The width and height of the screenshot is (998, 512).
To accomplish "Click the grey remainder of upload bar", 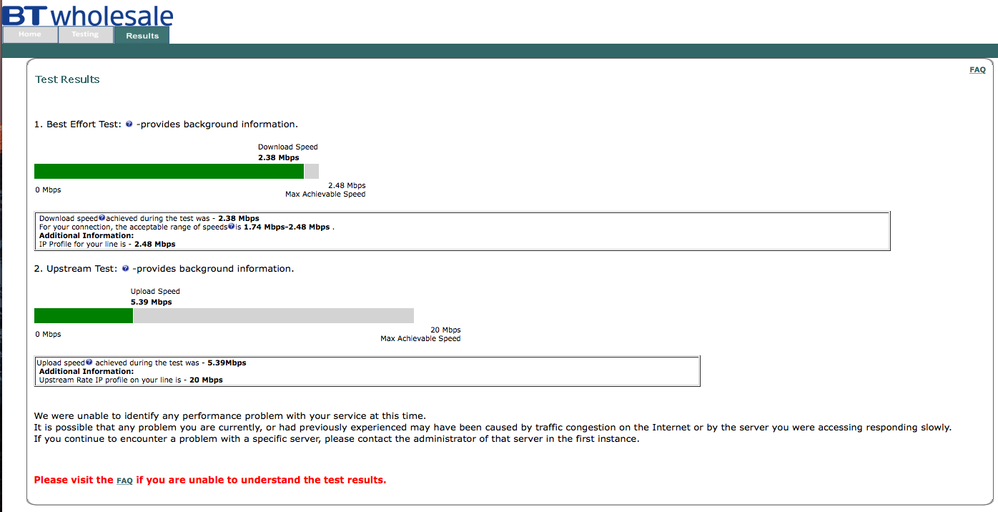I will click(274, 316).
